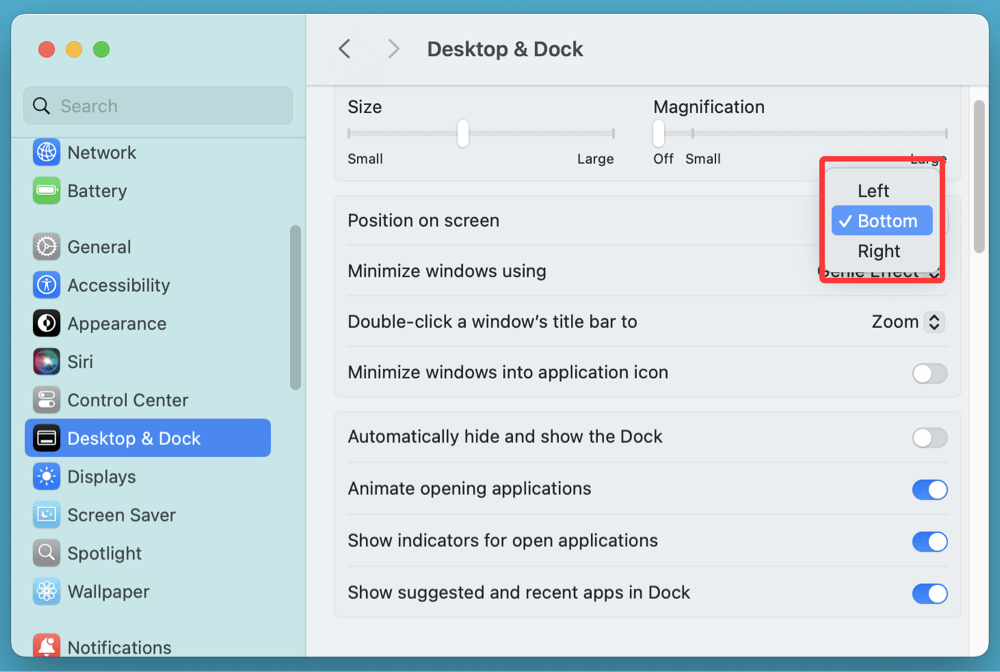The width and height of the screenshot is (1000, 672).
Task: Choose Right from position menu
Action: point(878,251)
